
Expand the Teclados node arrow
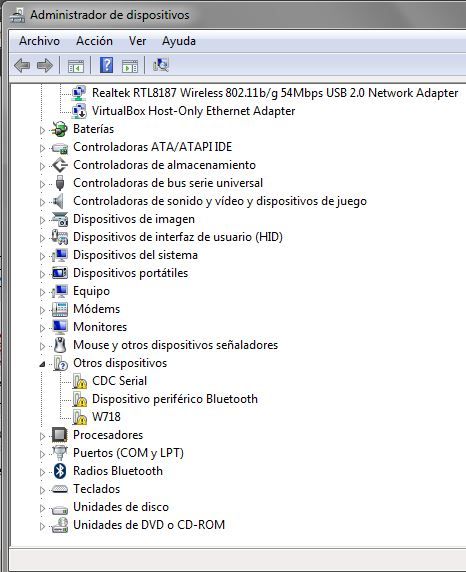[42, 490]
